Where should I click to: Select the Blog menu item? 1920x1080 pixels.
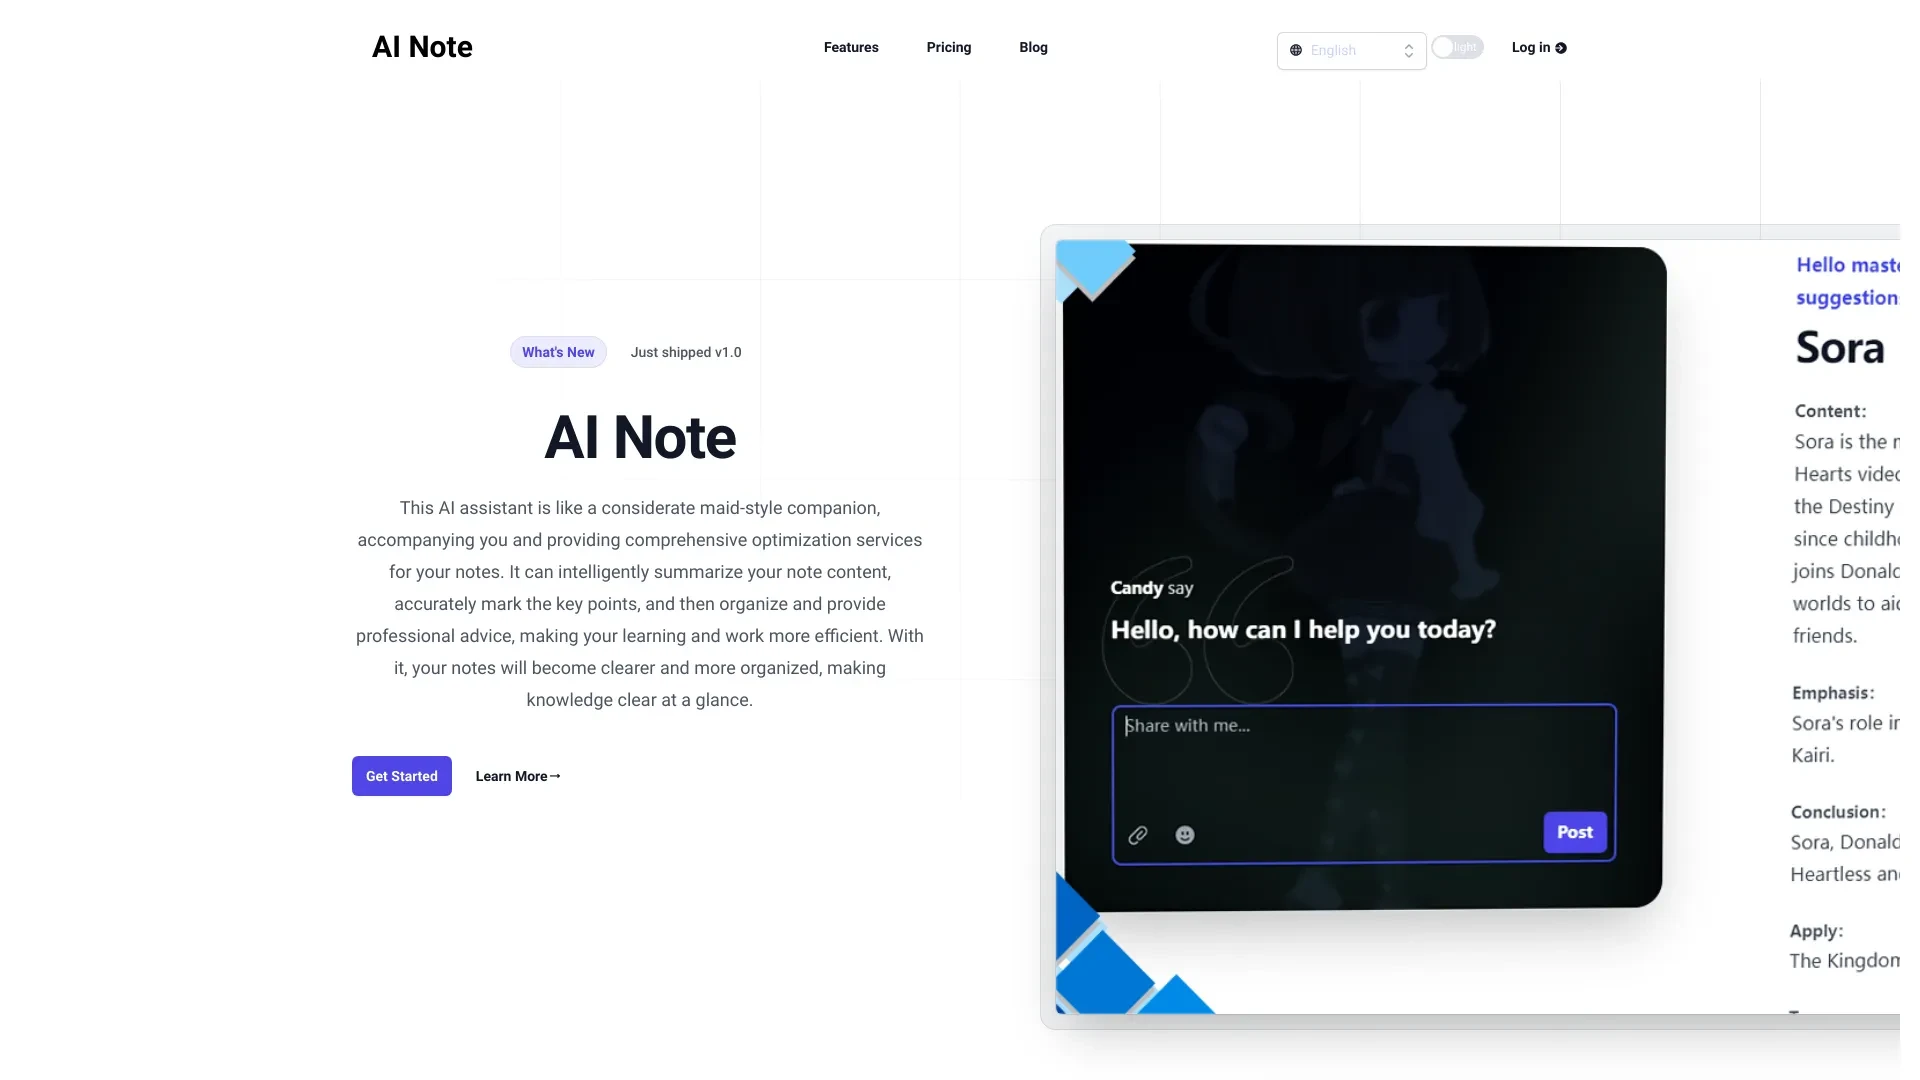click(1034, 46)
